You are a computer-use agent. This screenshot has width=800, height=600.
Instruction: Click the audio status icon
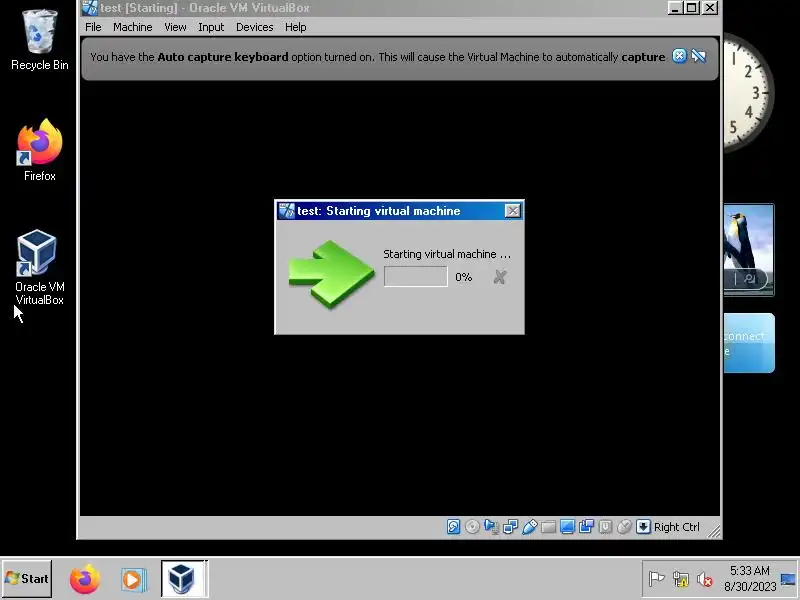[491, 527]
